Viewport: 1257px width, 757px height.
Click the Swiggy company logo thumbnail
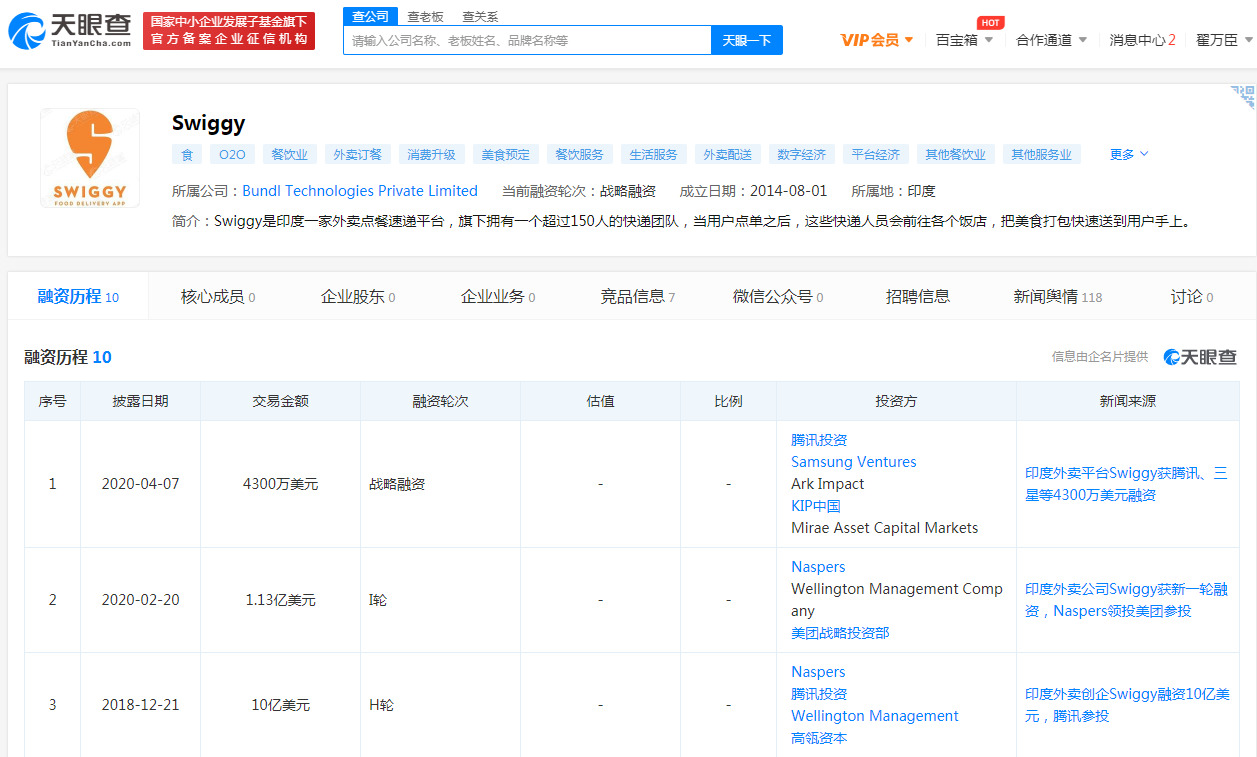pyautogui.click(x=90, y=158)
